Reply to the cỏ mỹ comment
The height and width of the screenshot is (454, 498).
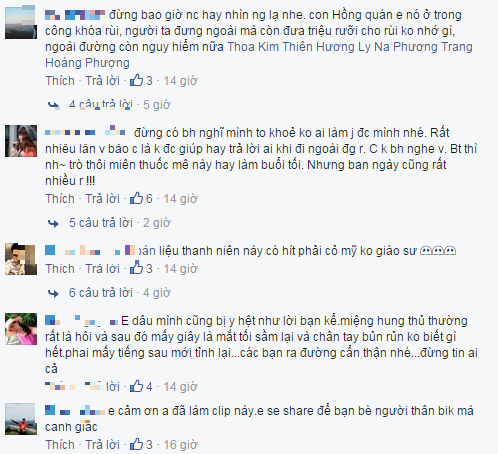tap(102, 269)
